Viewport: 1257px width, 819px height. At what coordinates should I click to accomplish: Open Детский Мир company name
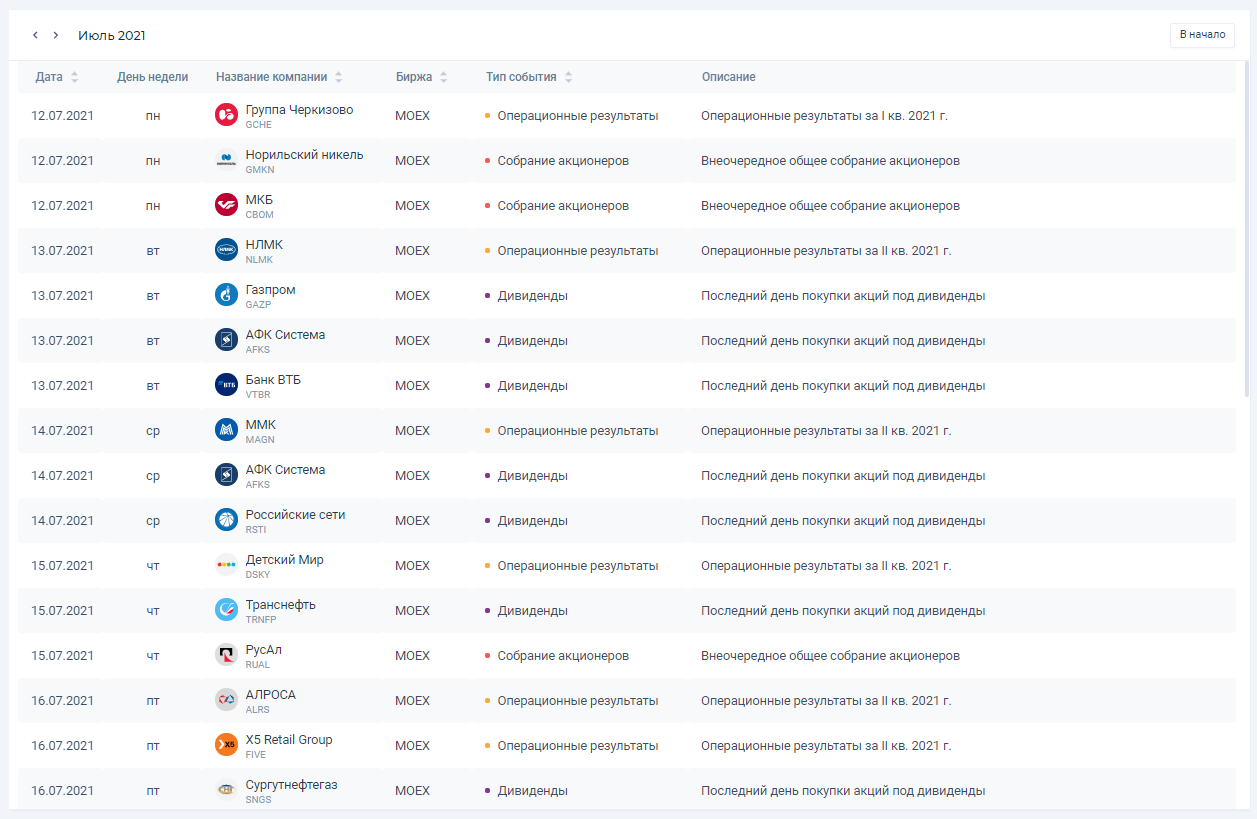[284, 560]
